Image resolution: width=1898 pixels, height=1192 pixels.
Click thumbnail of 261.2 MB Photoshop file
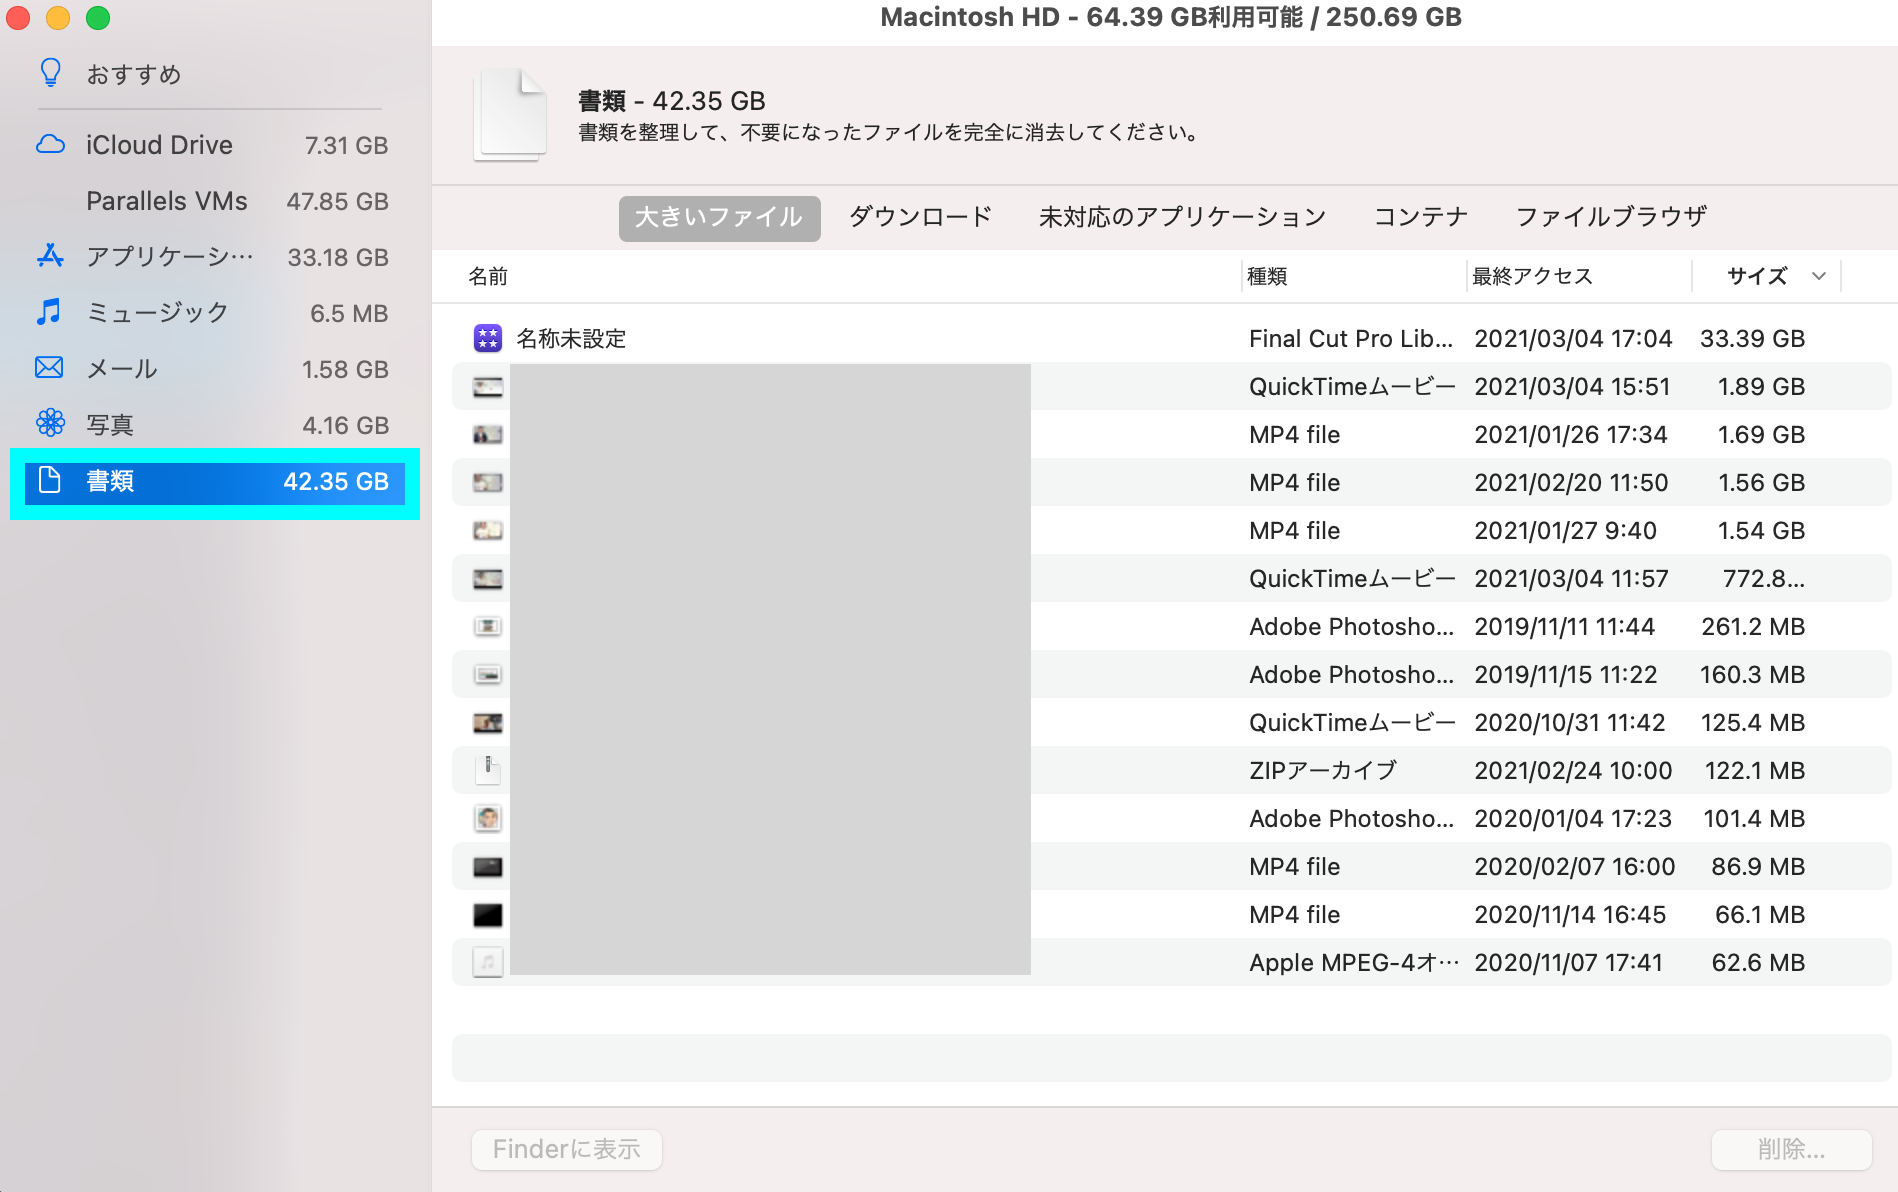coord(487,626)
